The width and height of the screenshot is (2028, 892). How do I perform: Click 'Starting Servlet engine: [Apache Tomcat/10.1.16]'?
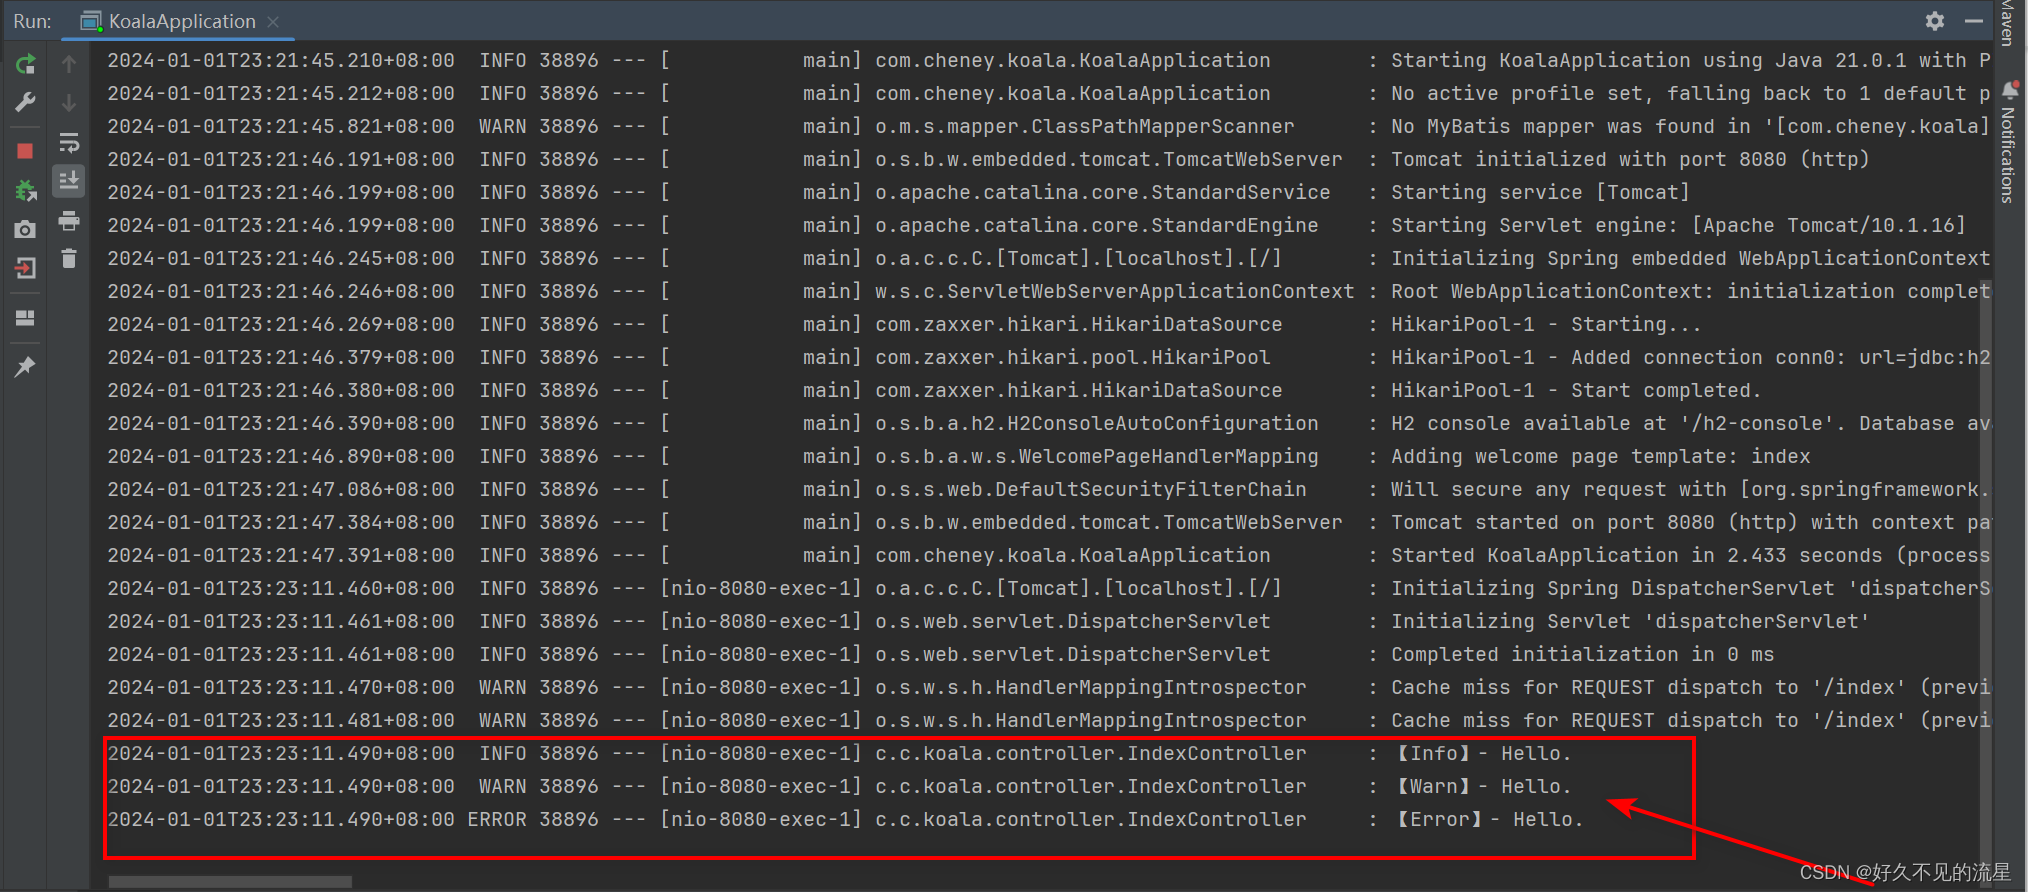pos(1678,225)
